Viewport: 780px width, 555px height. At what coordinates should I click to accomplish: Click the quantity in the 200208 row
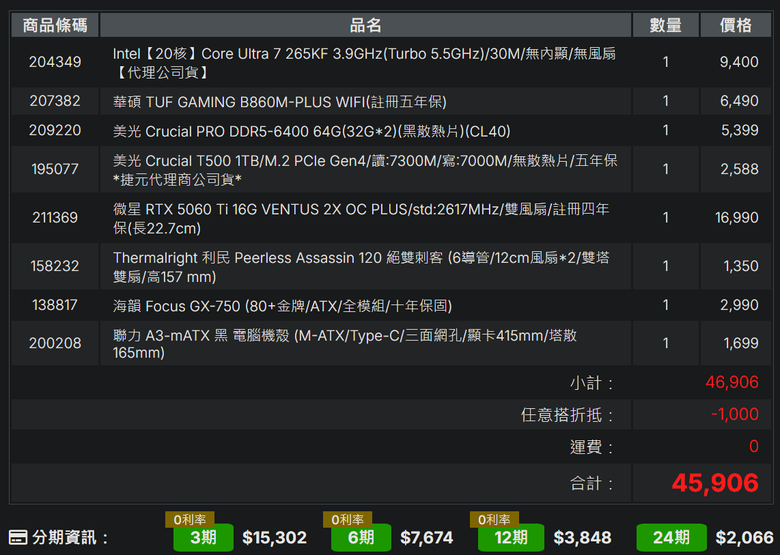666,343
